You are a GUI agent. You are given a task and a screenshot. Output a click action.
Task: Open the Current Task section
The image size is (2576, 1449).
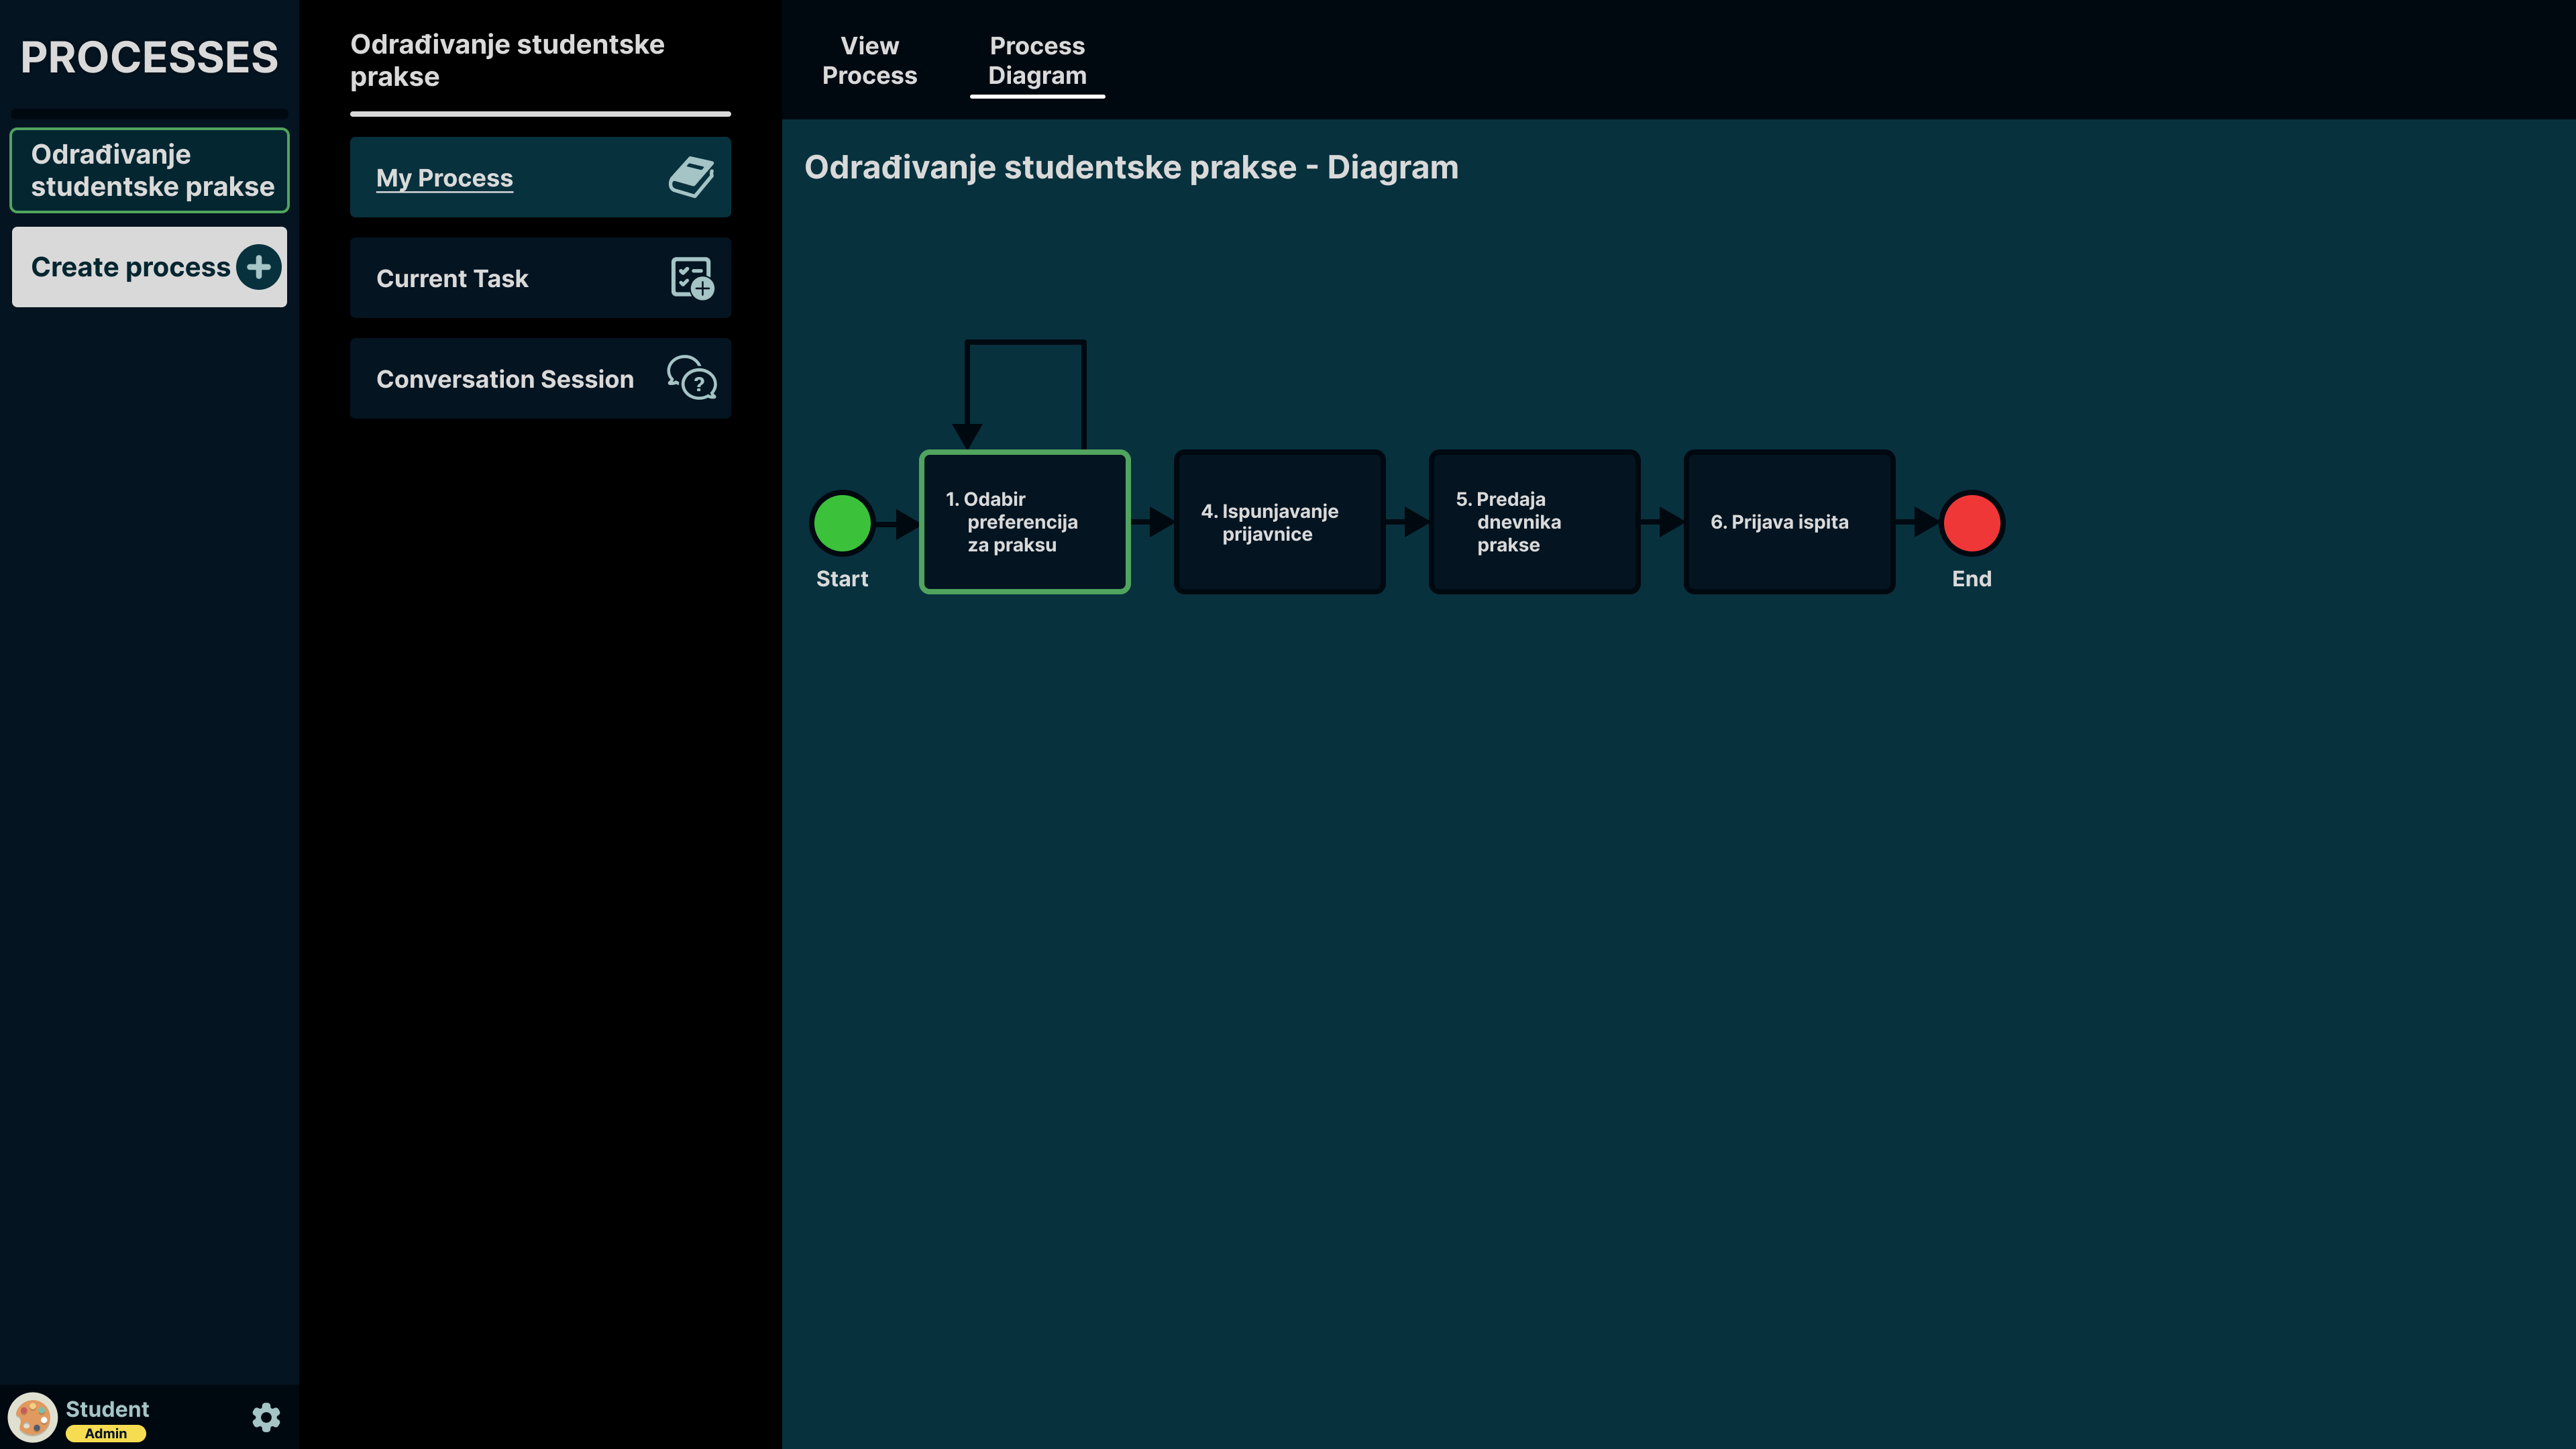click(452, 278)
